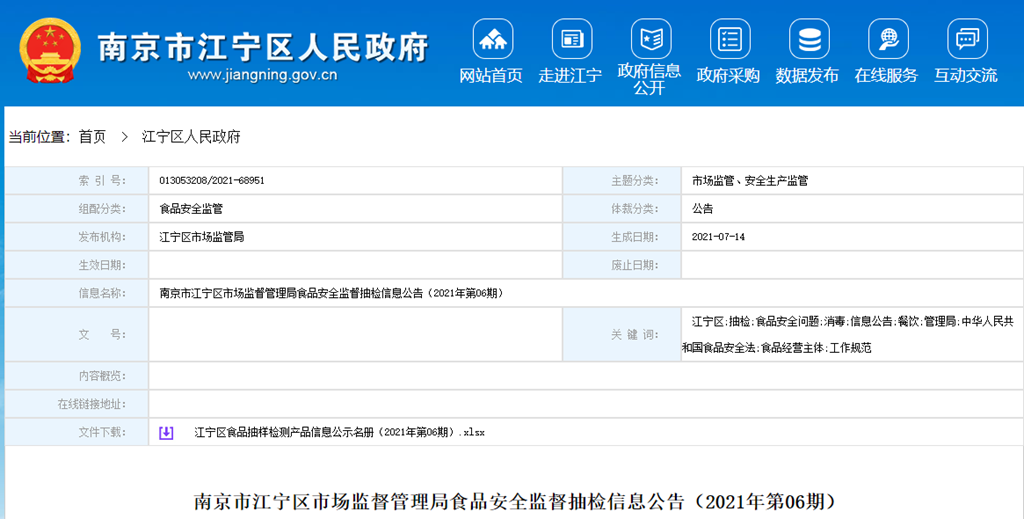Open the 互动交流 chat bubble icon
The image size is (1024, 519).
tap(966, 39)
